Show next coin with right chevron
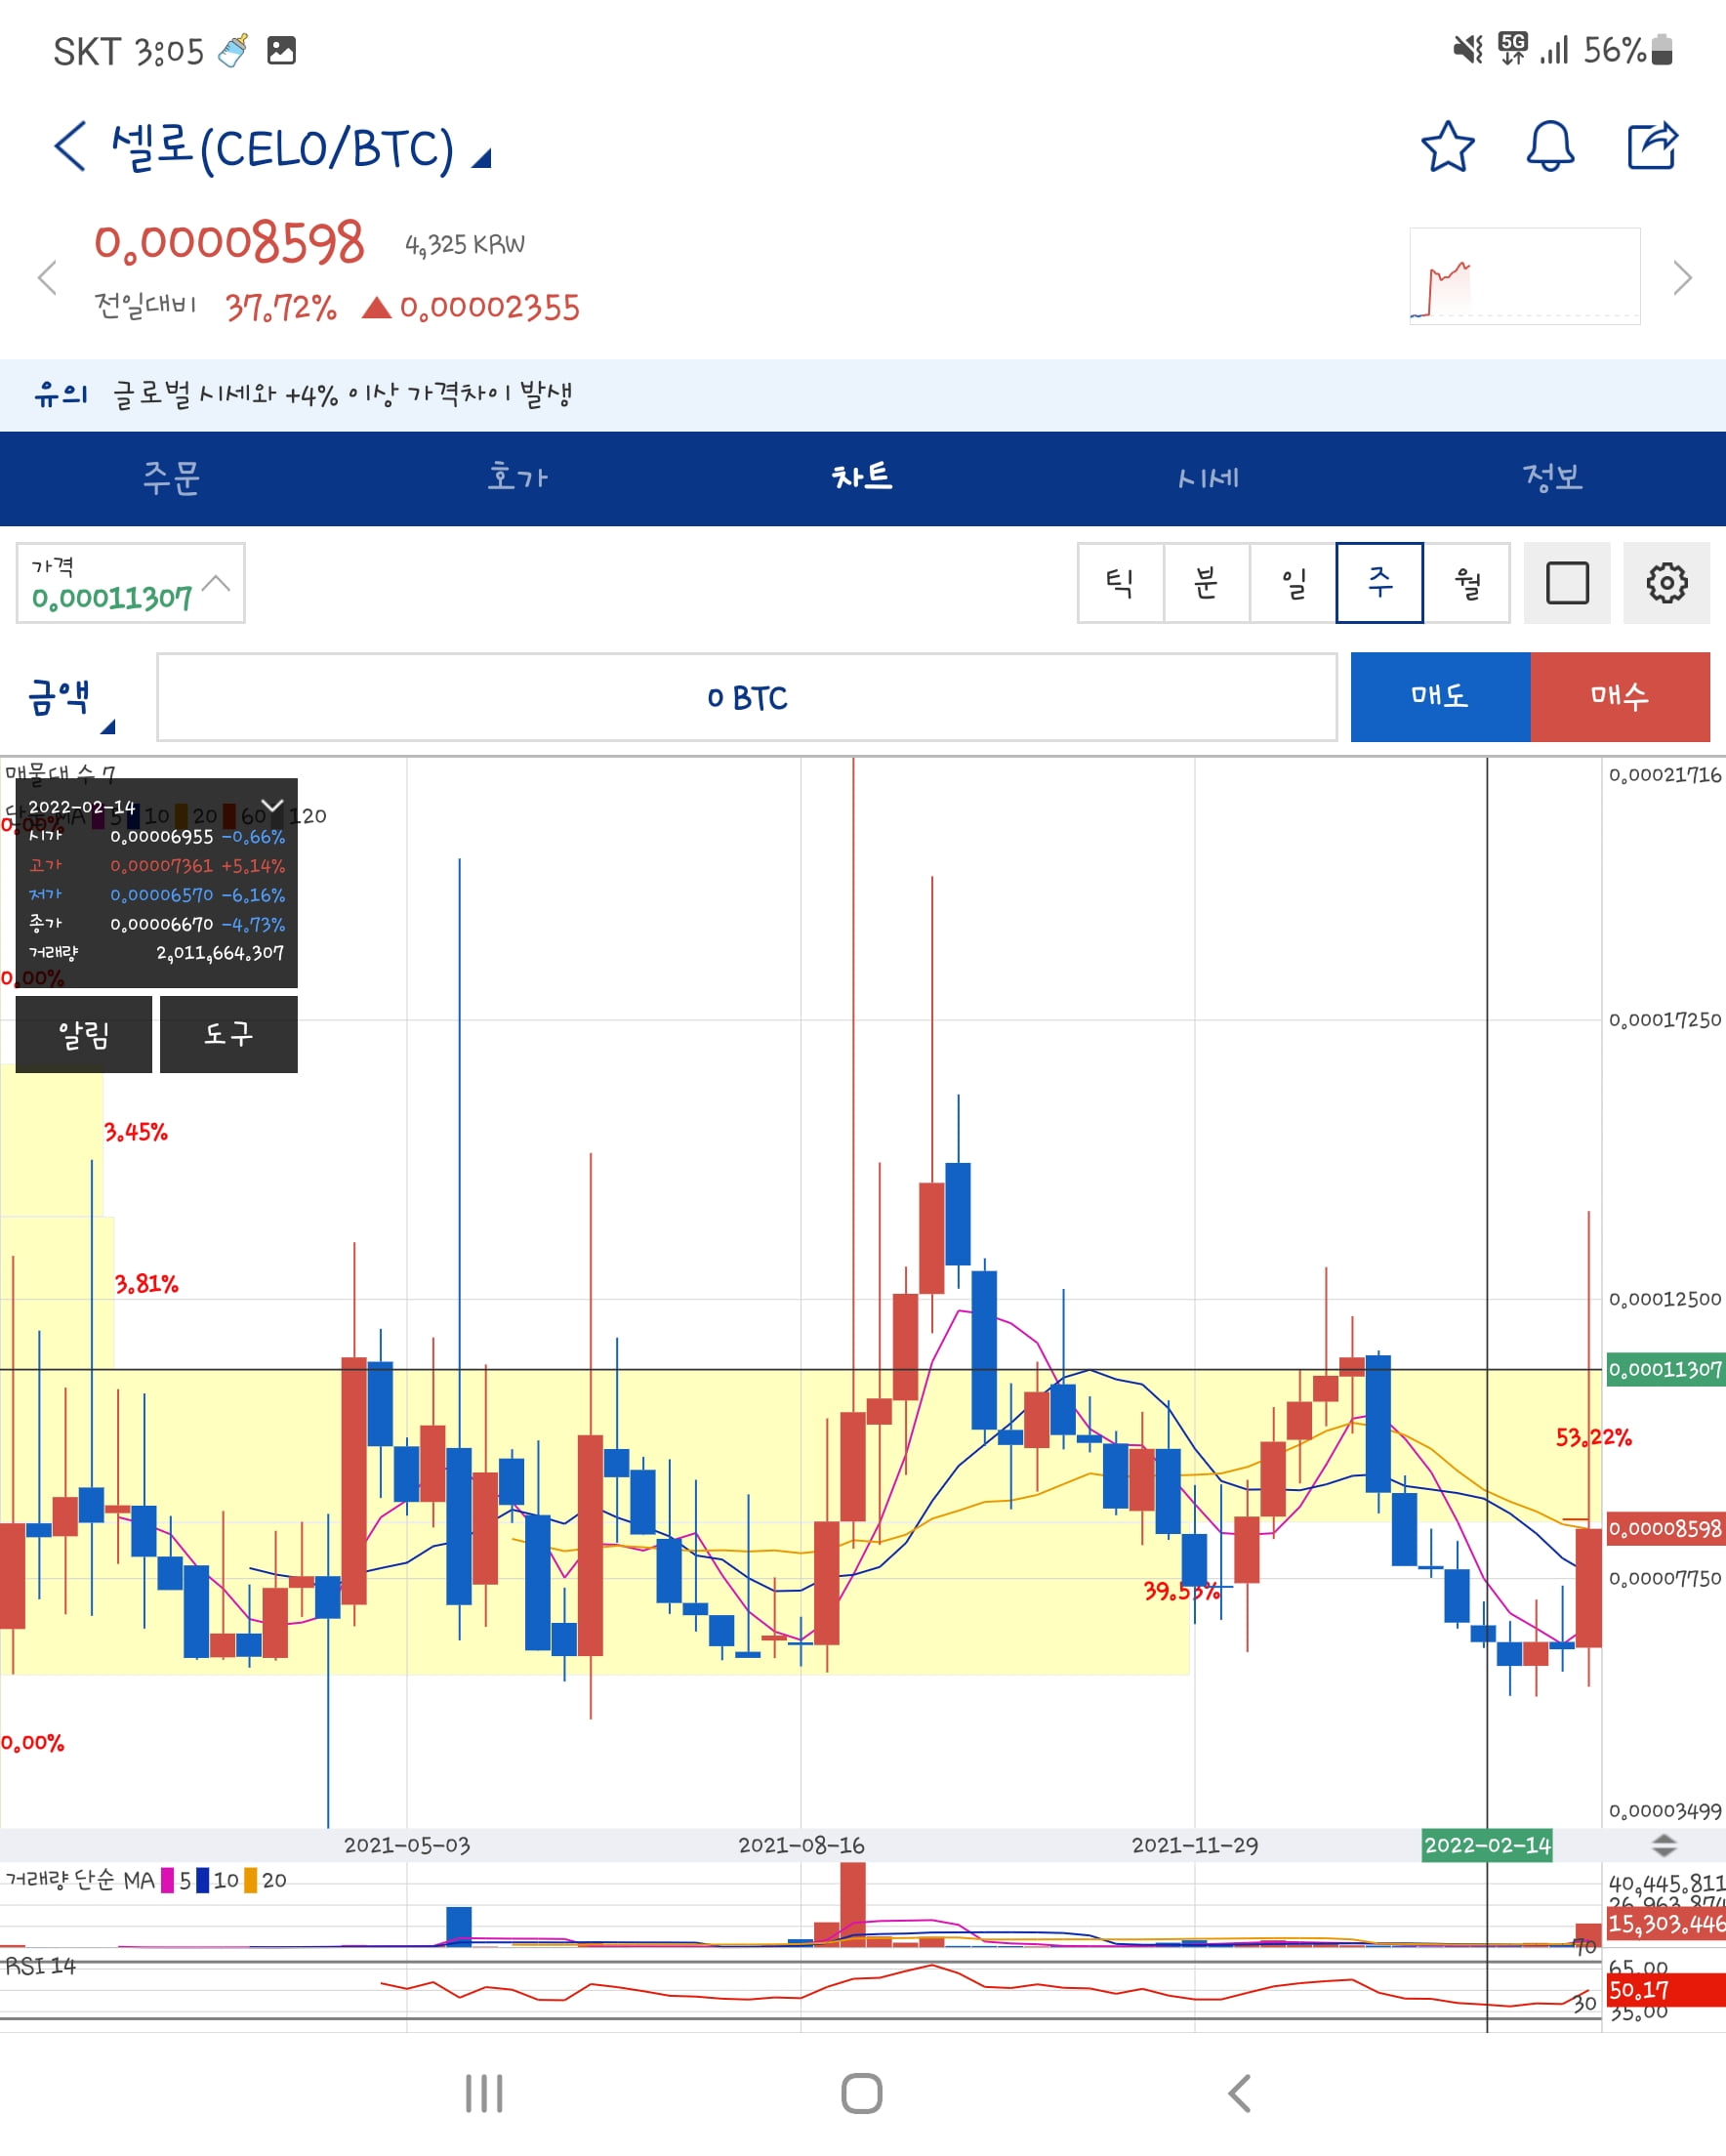Screen dimensions: 1726x2156 (1682, 277)
